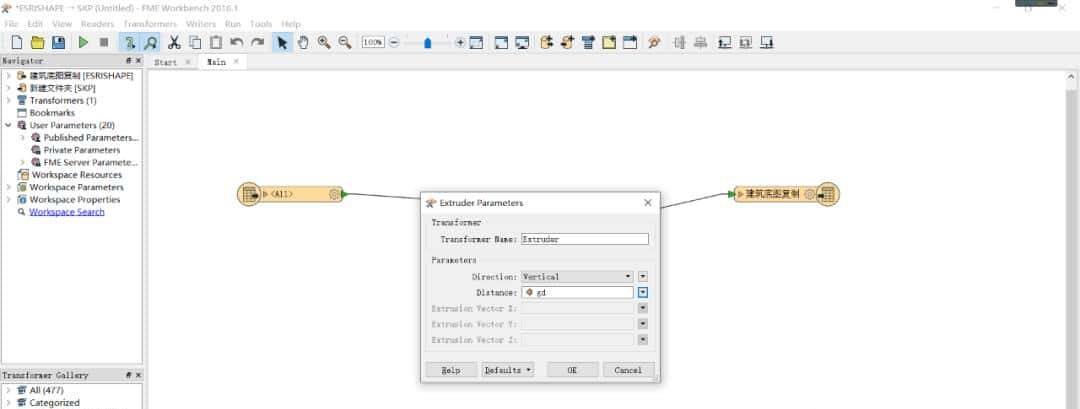Adjust the blue zoom slider handle
Viewport: 1080px width, 409px height.
click(428, 43)
